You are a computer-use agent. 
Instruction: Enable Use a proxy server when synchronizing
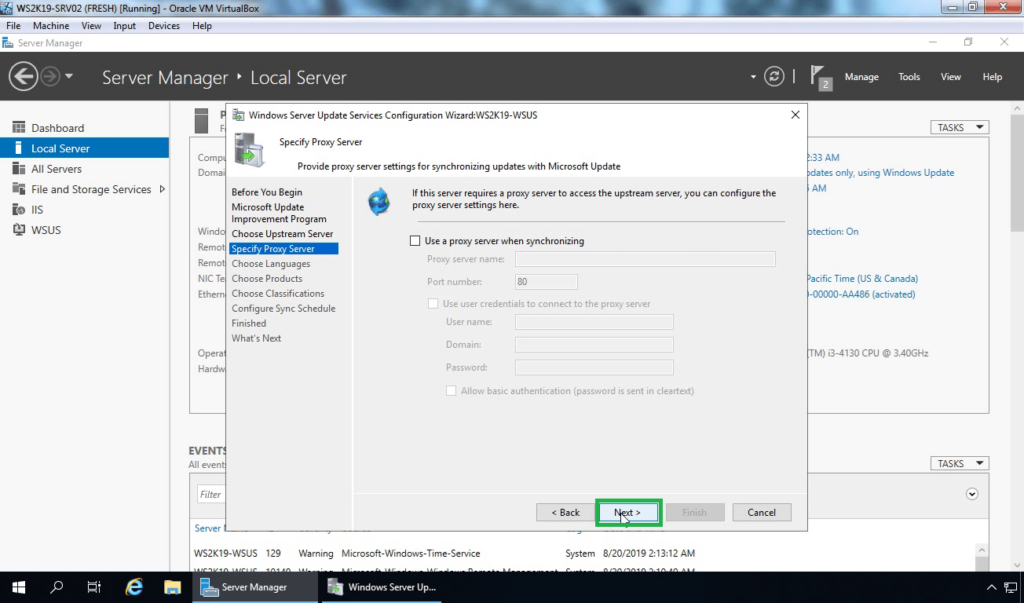(x=415, y=240)
